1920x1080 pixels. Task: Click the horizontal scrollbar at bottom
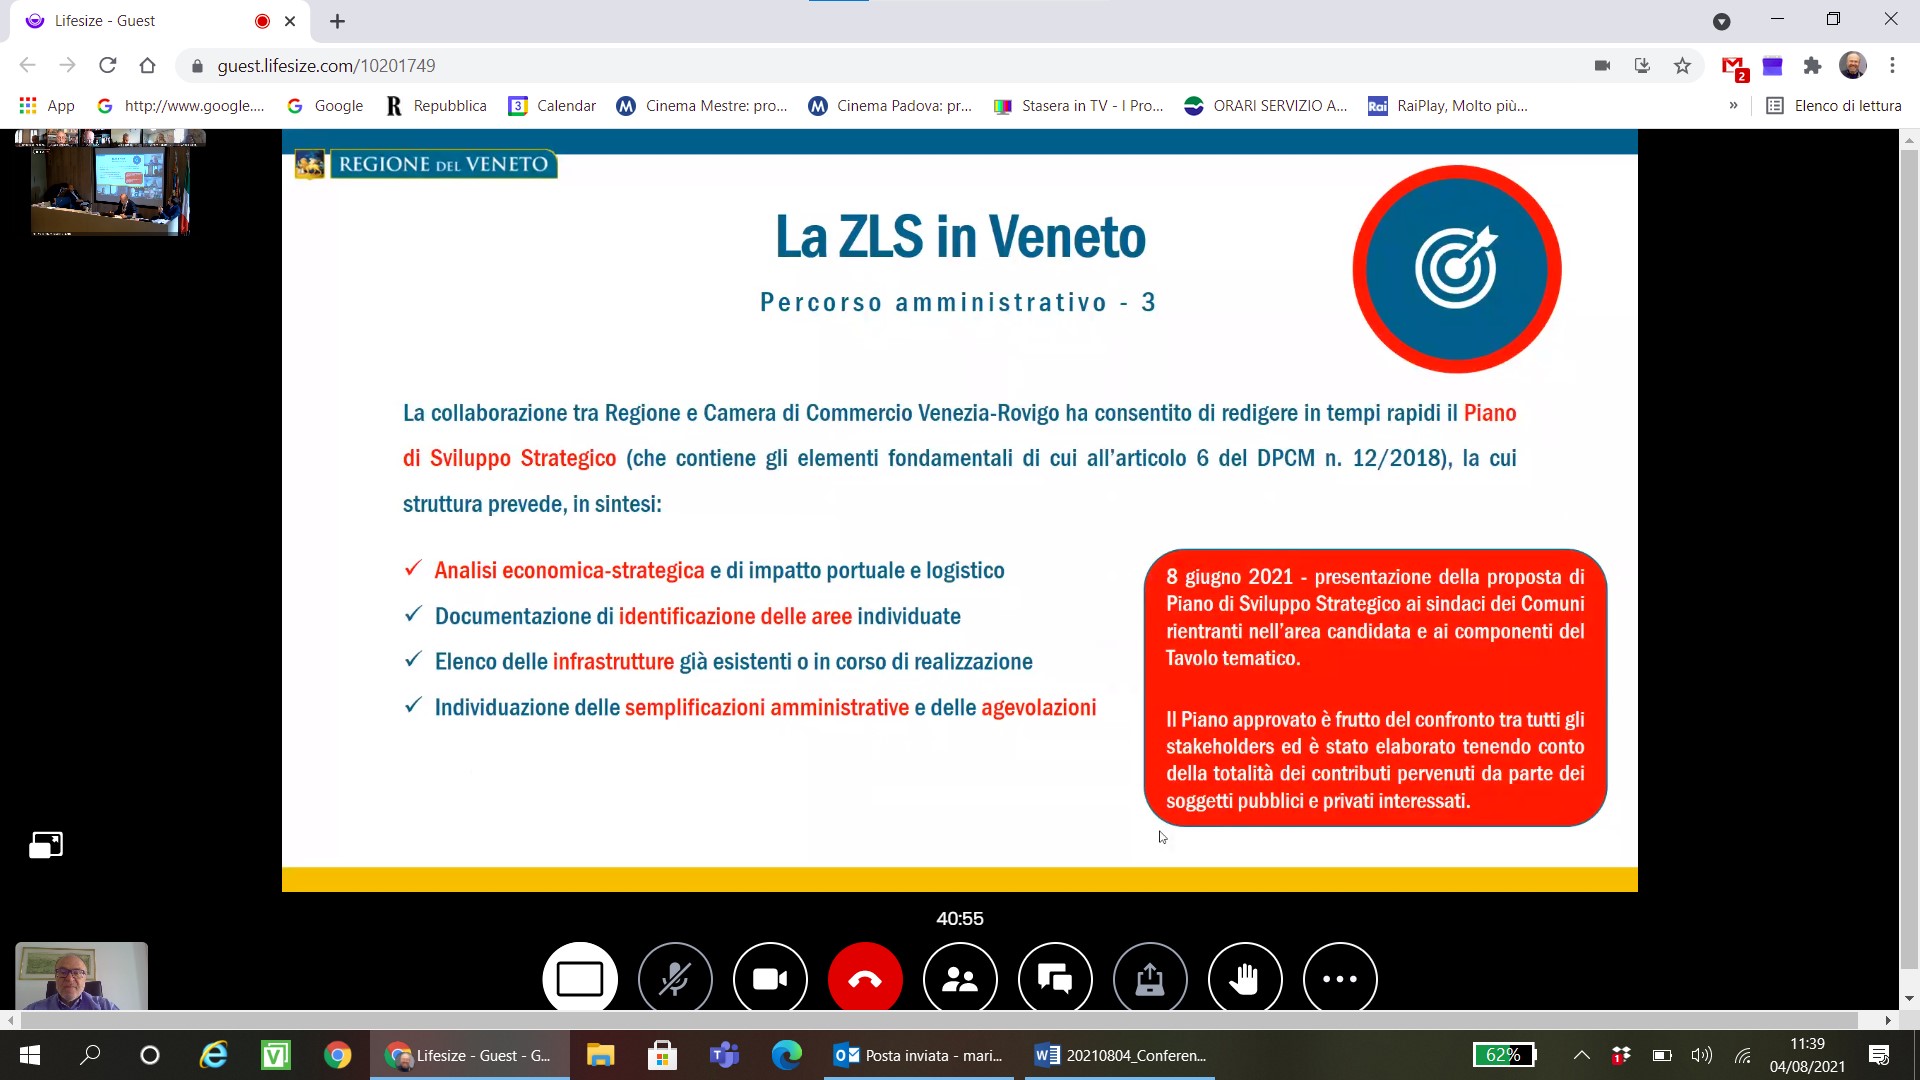940,1020
